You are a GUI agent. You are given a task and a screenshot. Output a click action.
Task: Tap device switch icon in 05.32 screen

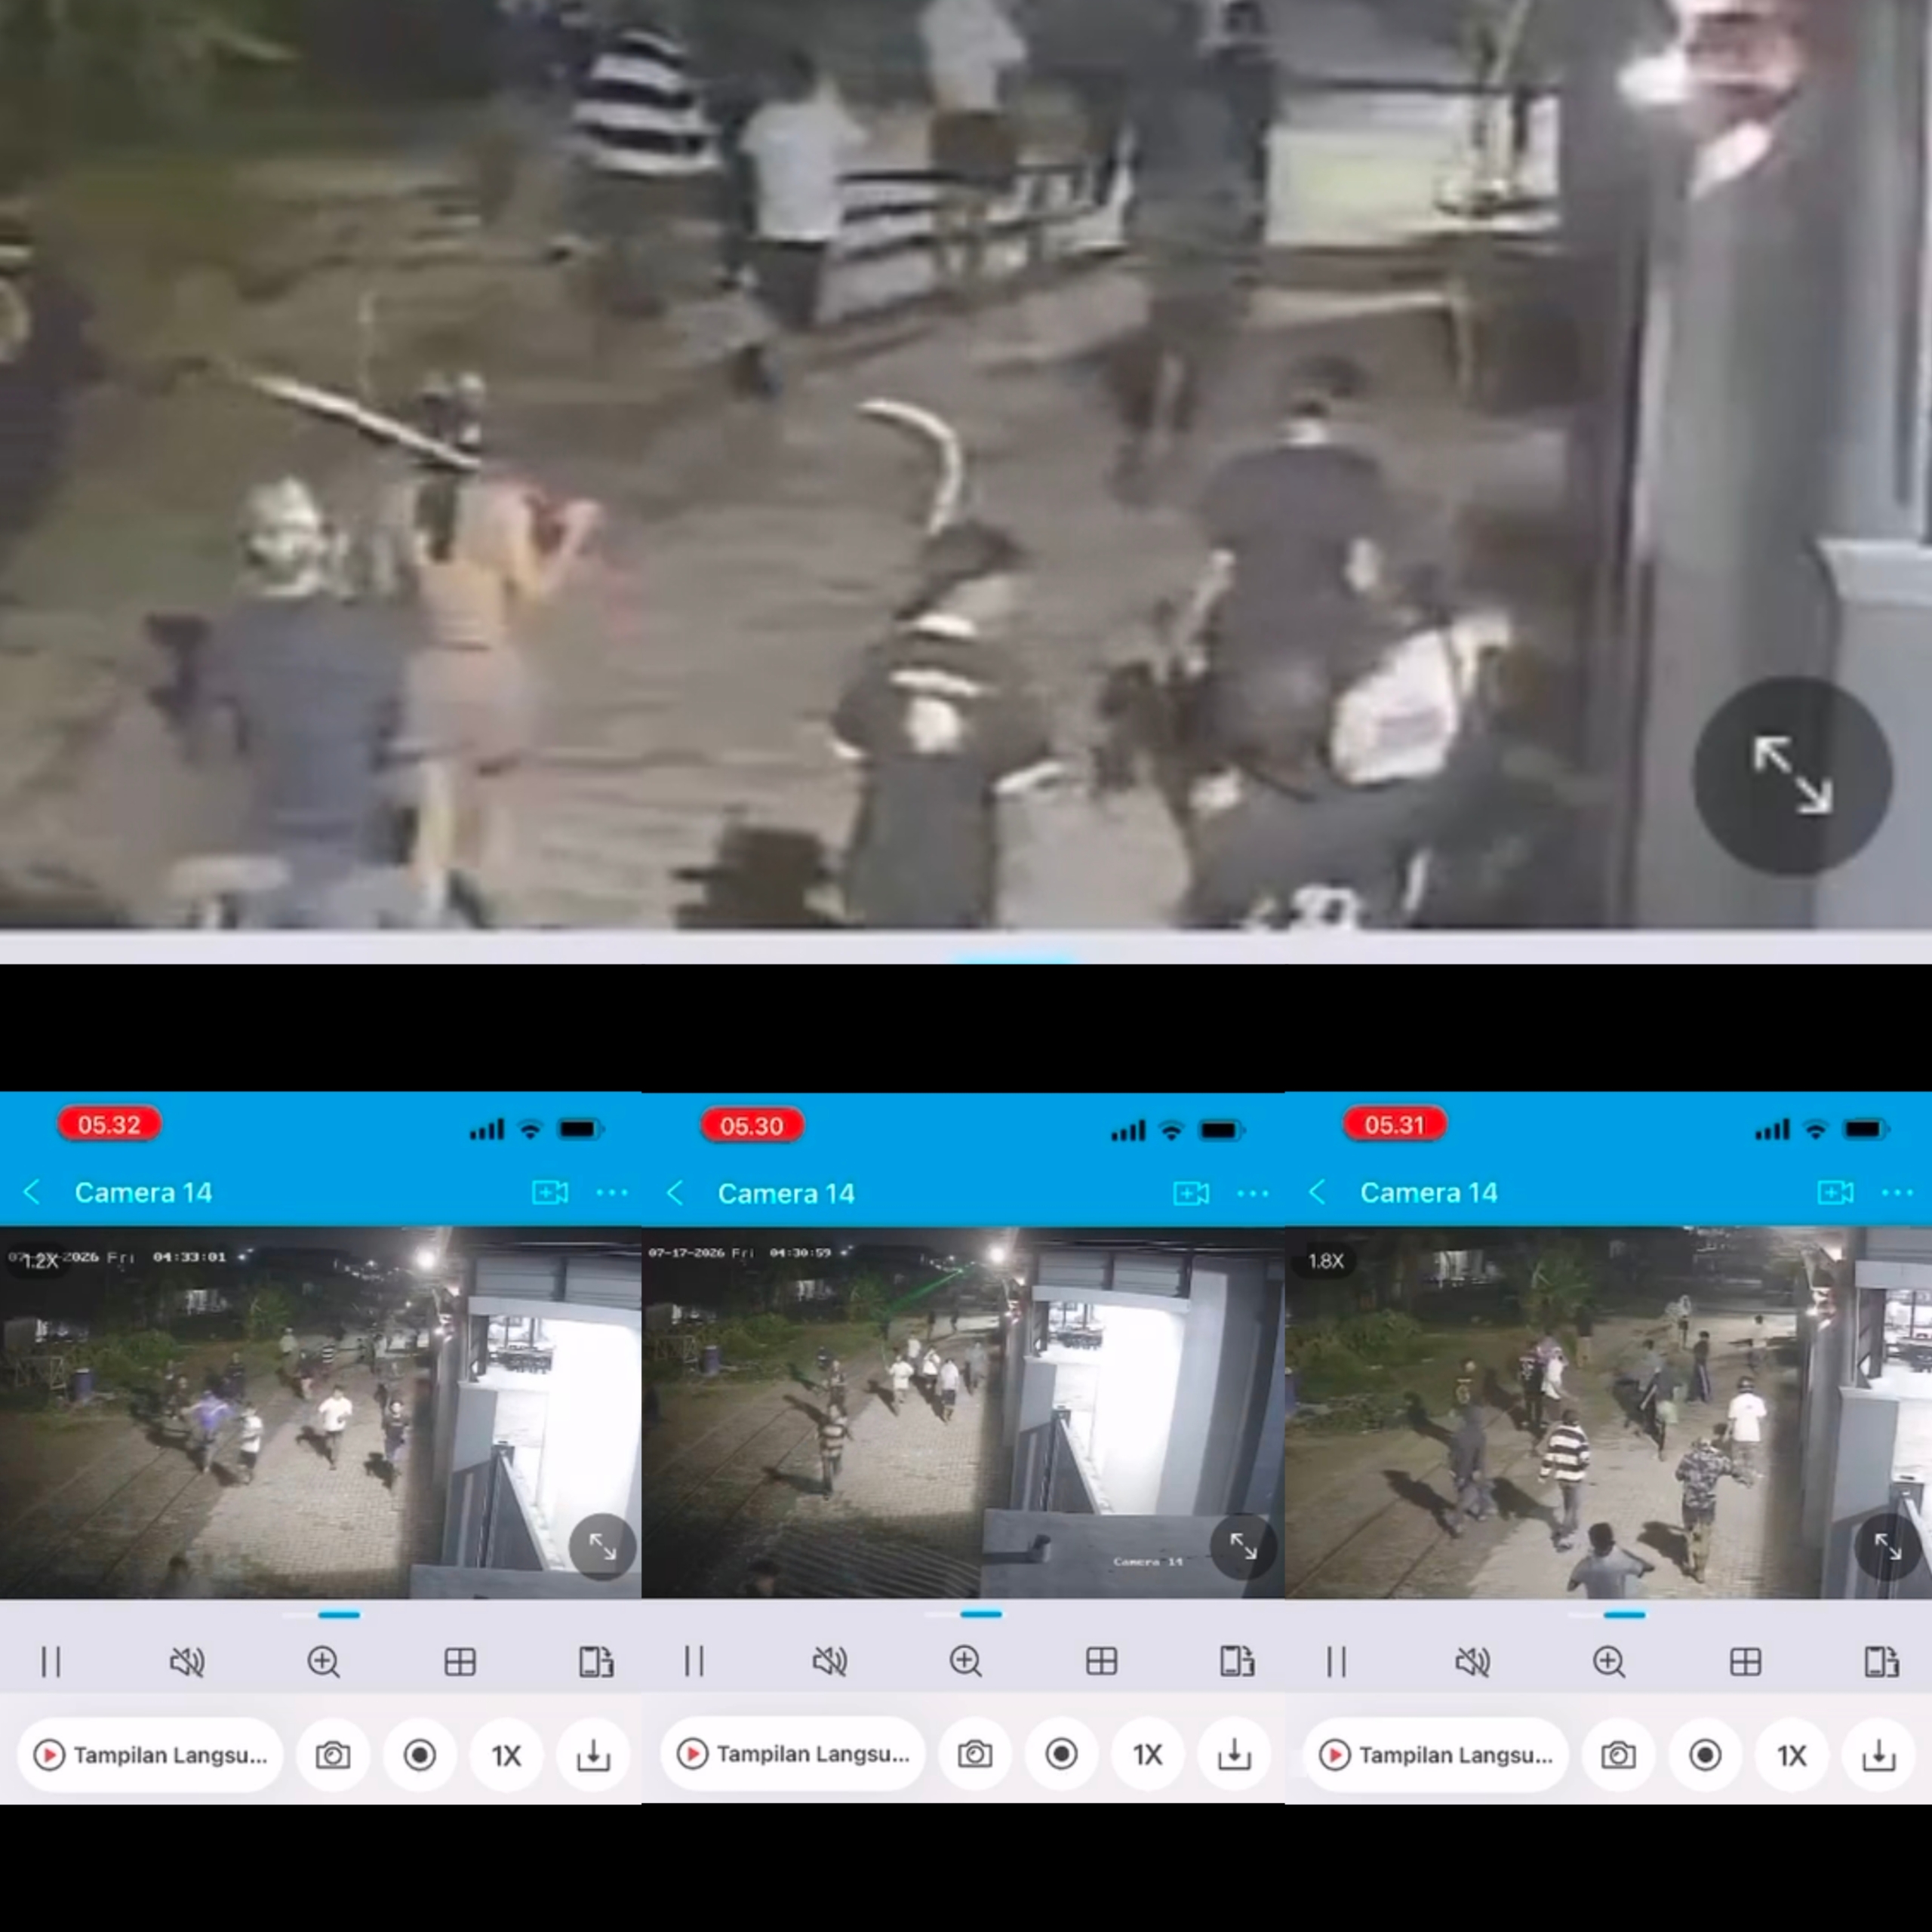coord(596,1662)
